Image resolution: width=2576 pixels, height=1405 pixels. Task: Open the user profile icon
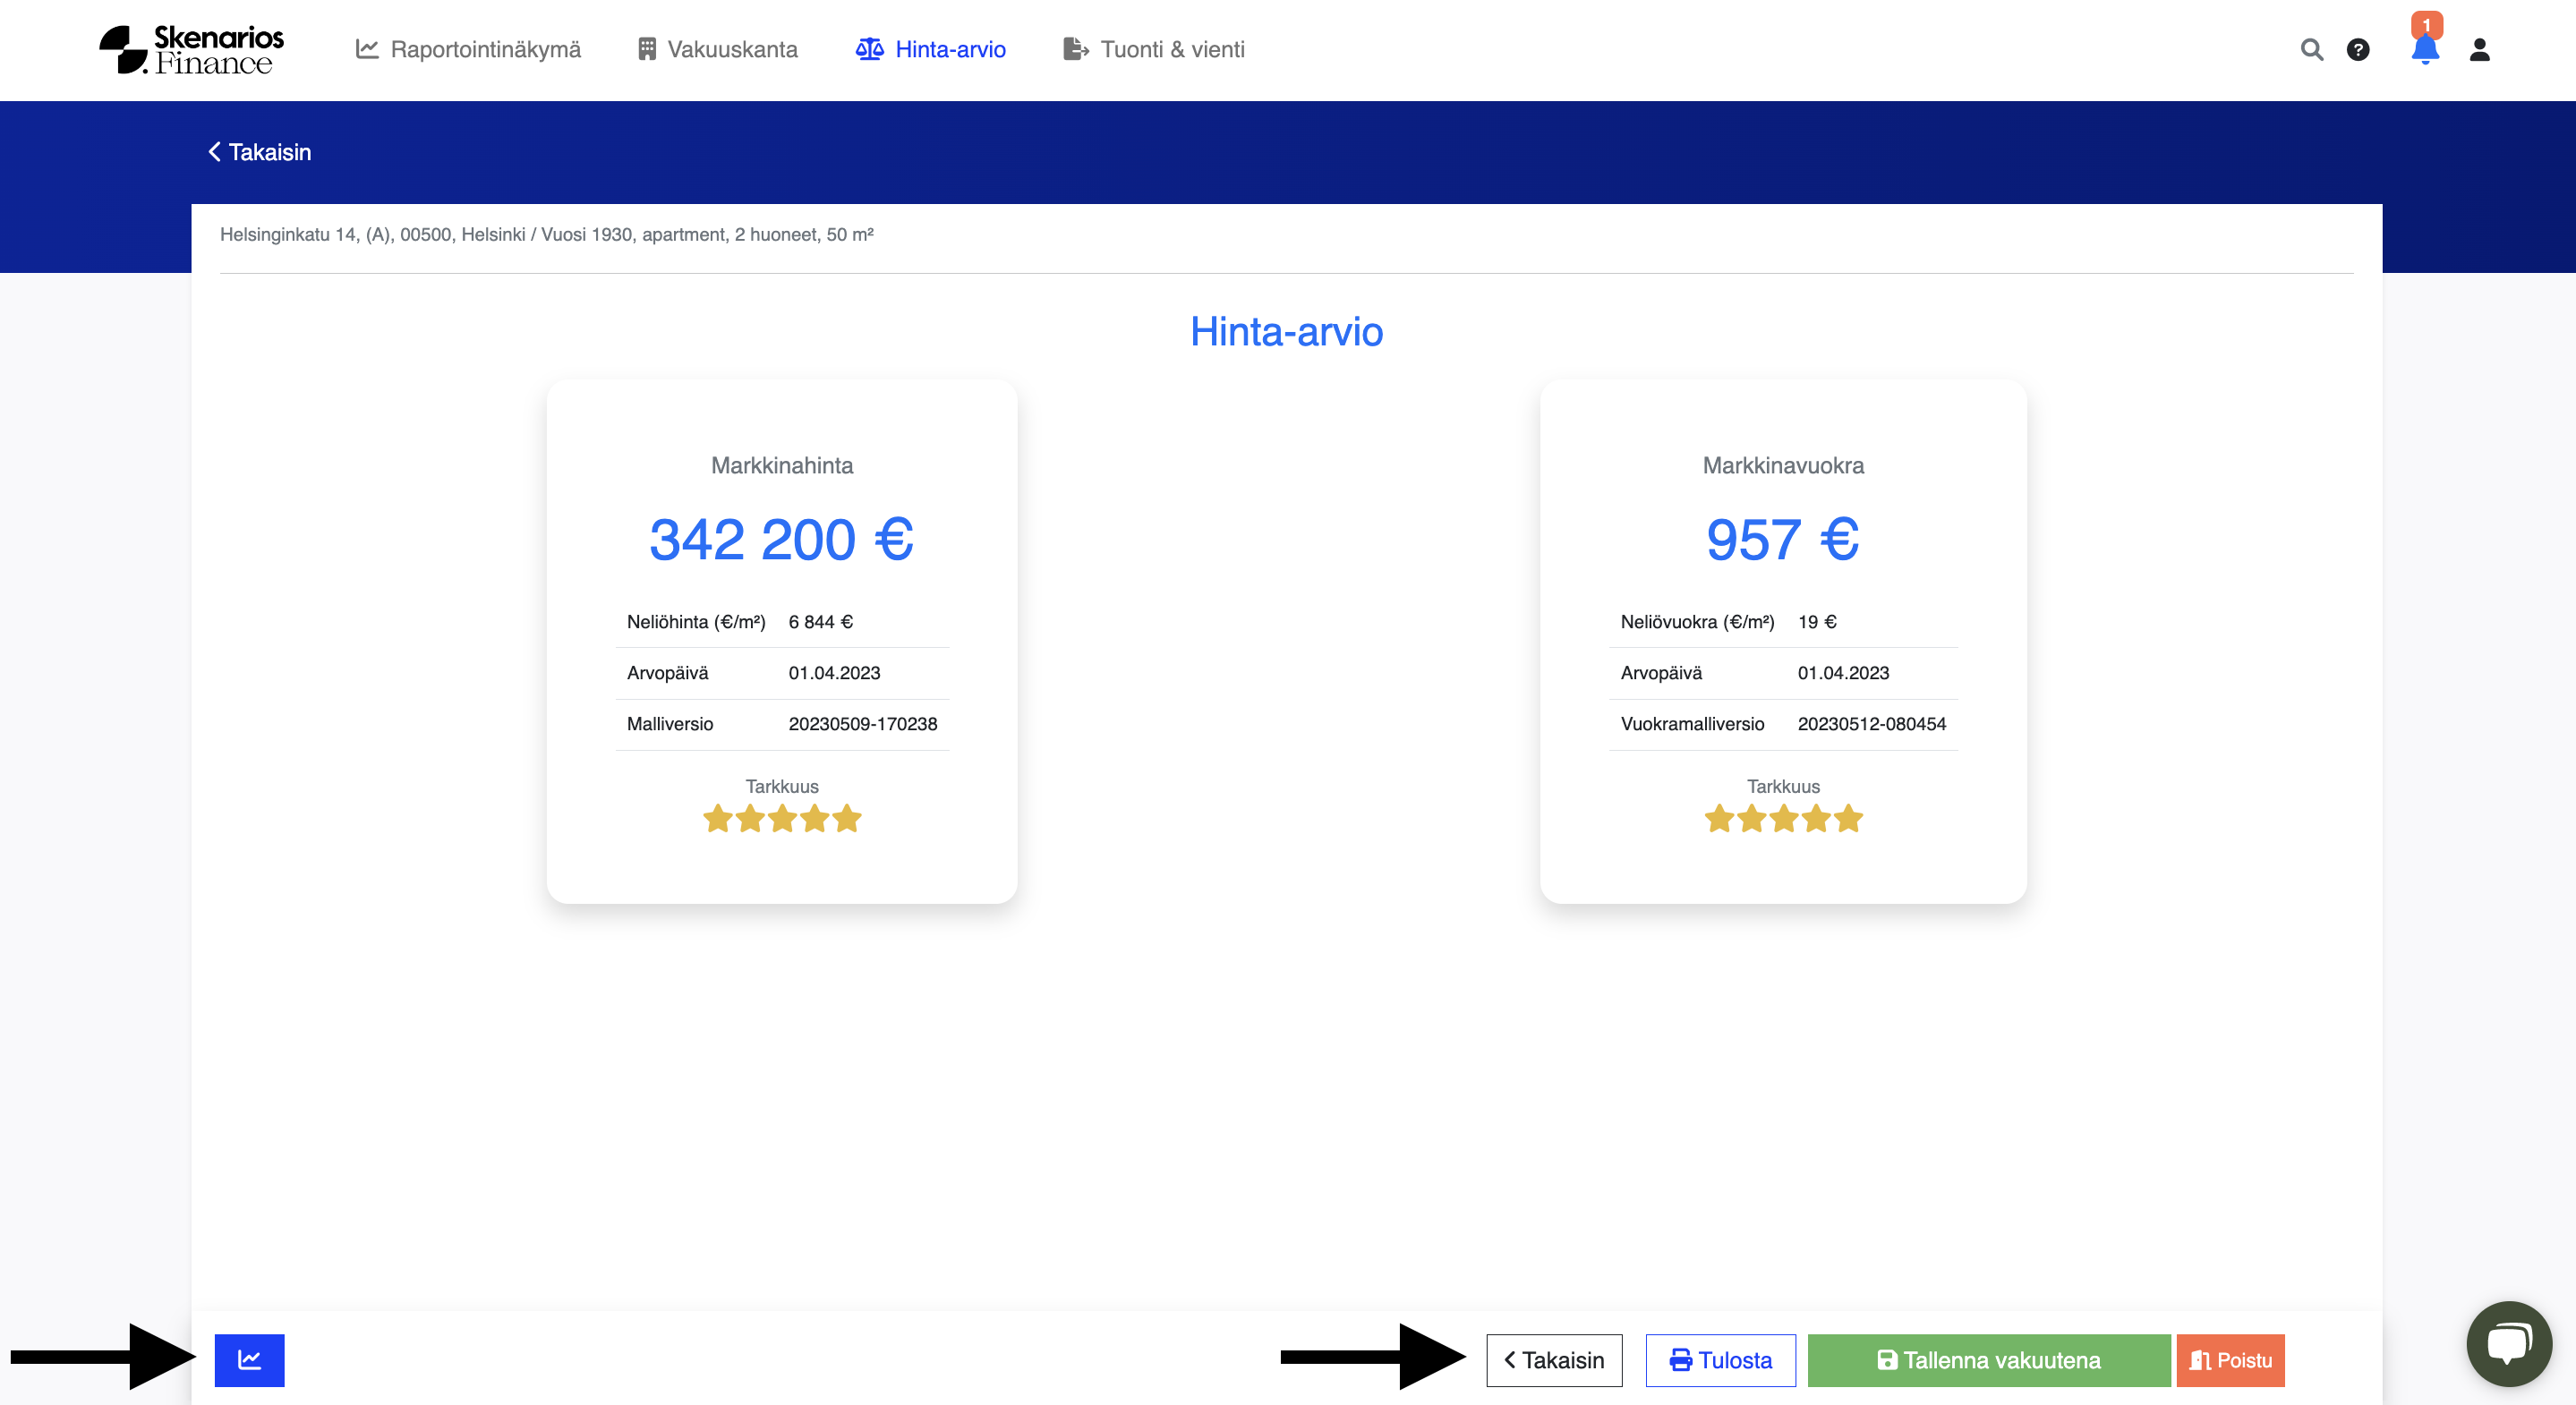tap(2479, 49)
